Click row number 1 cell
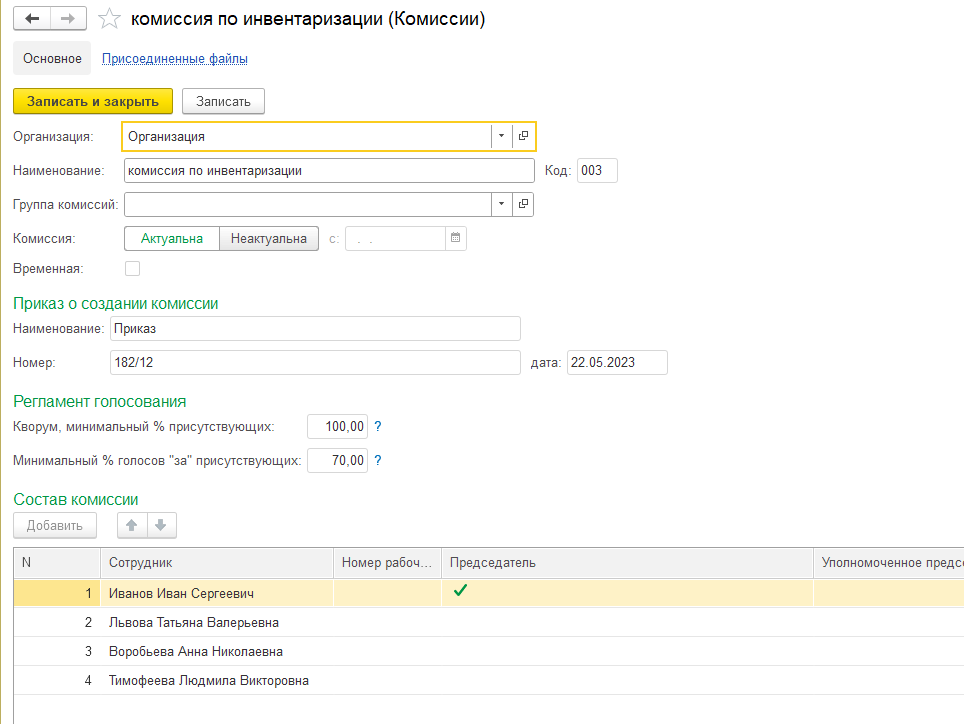Image resolution: width=964 pixels, height=724 pixels. [57, 593]
